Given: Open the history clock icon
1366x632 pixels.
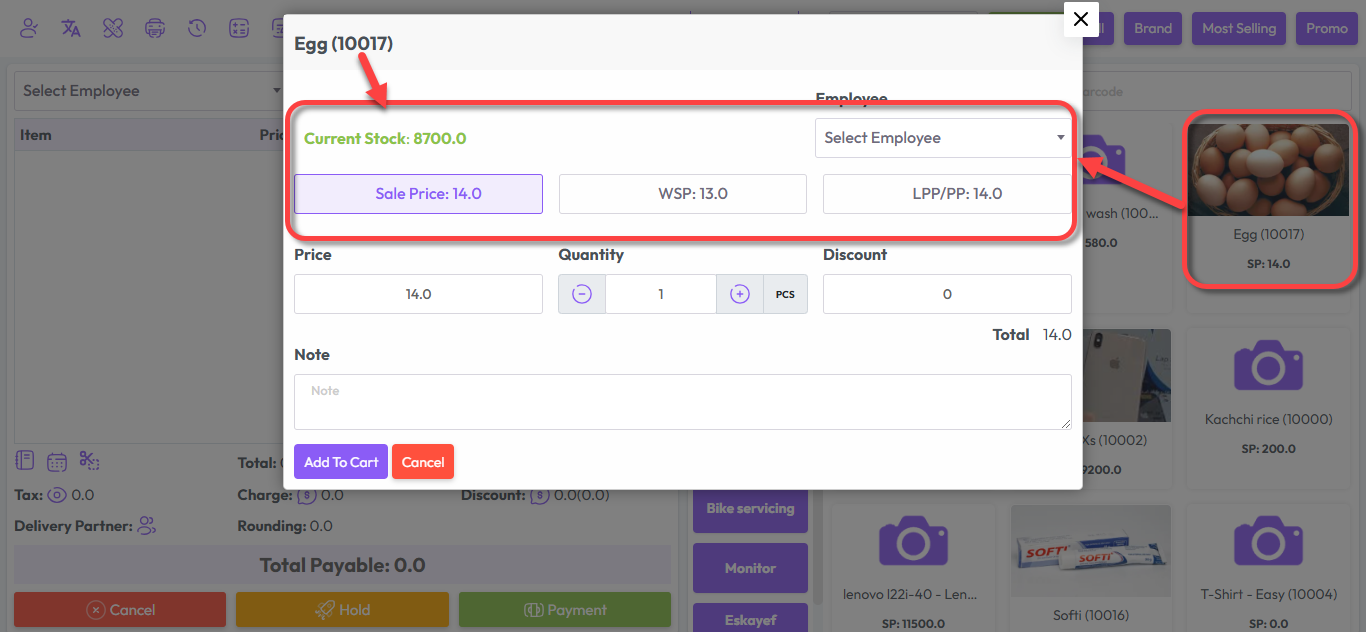Looking at the screenshot, I should click(x=197, y=28).
